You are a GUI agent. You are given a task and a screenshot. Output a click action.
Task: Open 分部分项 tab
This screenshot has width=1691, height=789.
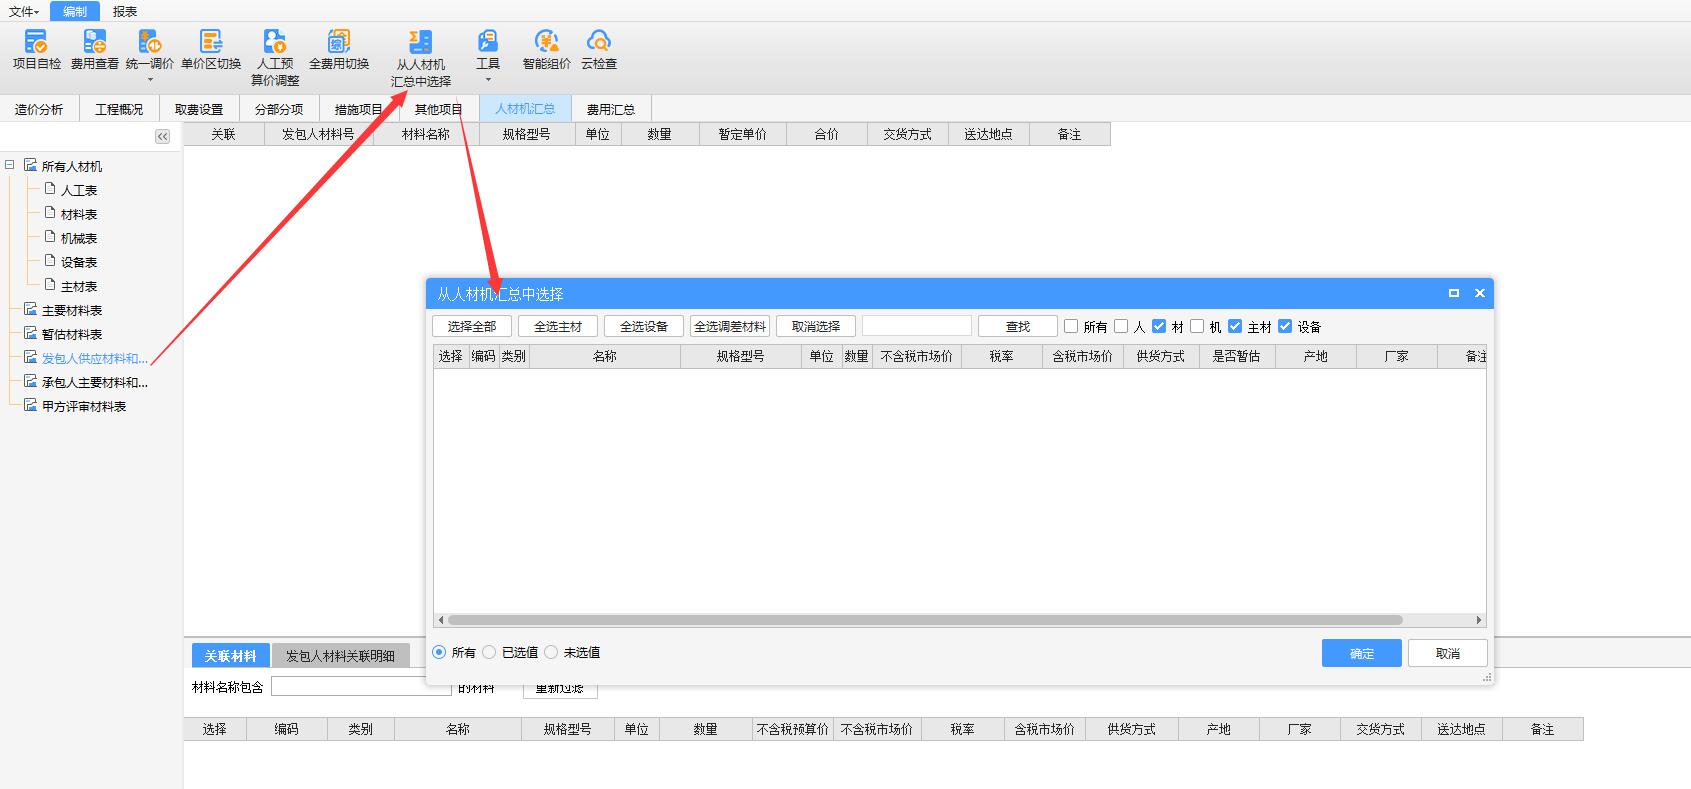279,109
